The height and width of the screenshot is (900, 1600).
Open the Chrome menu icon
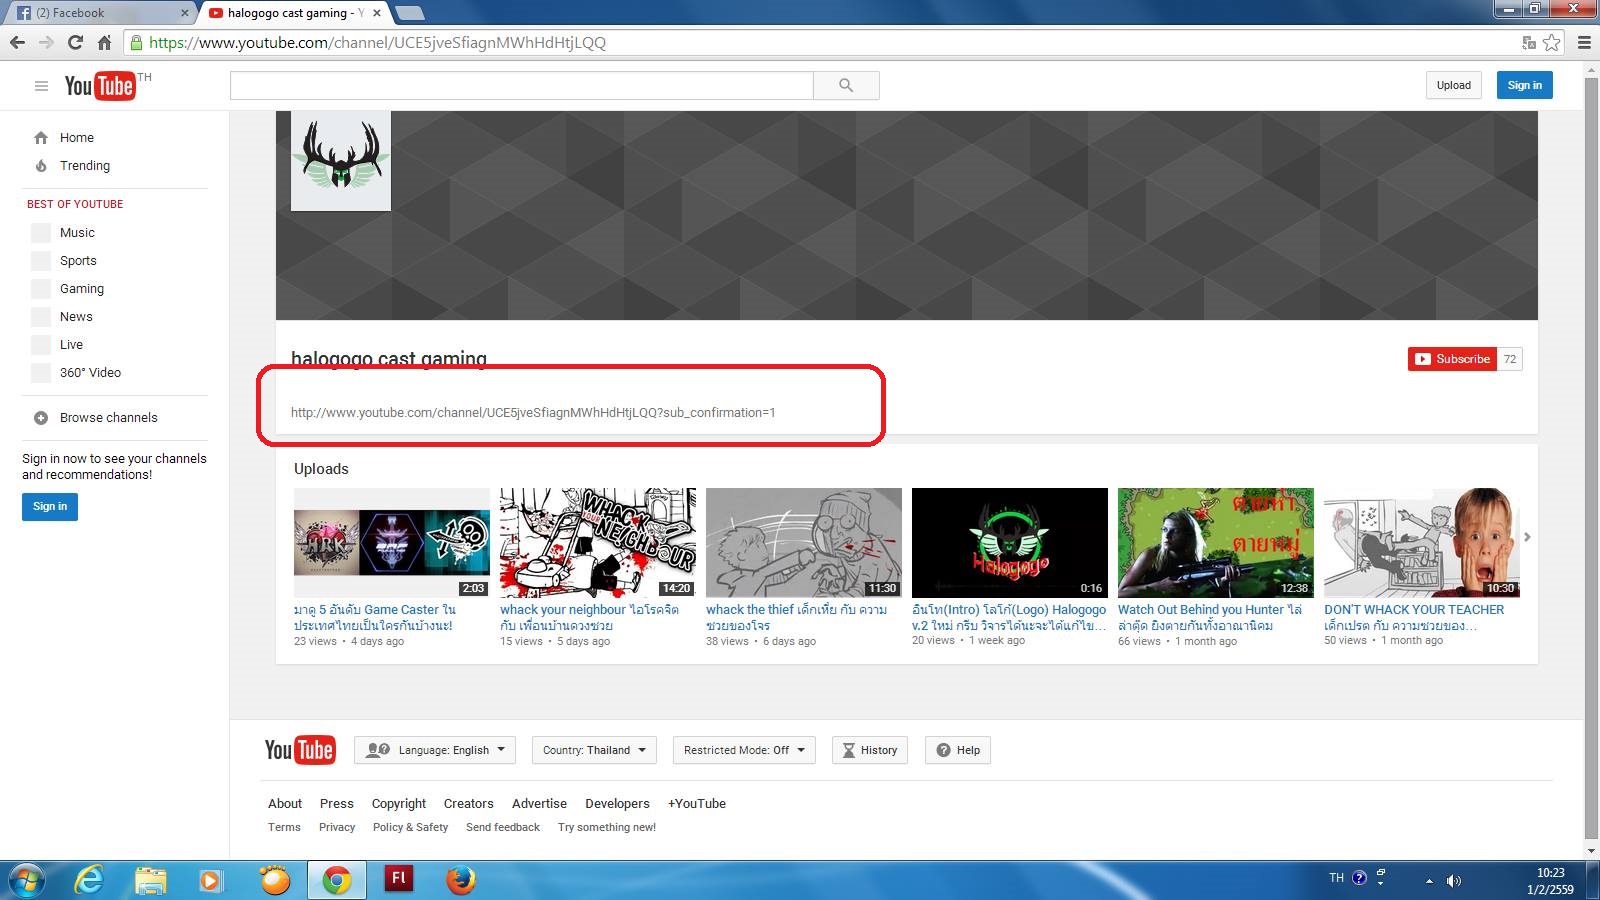point(1584,42)
